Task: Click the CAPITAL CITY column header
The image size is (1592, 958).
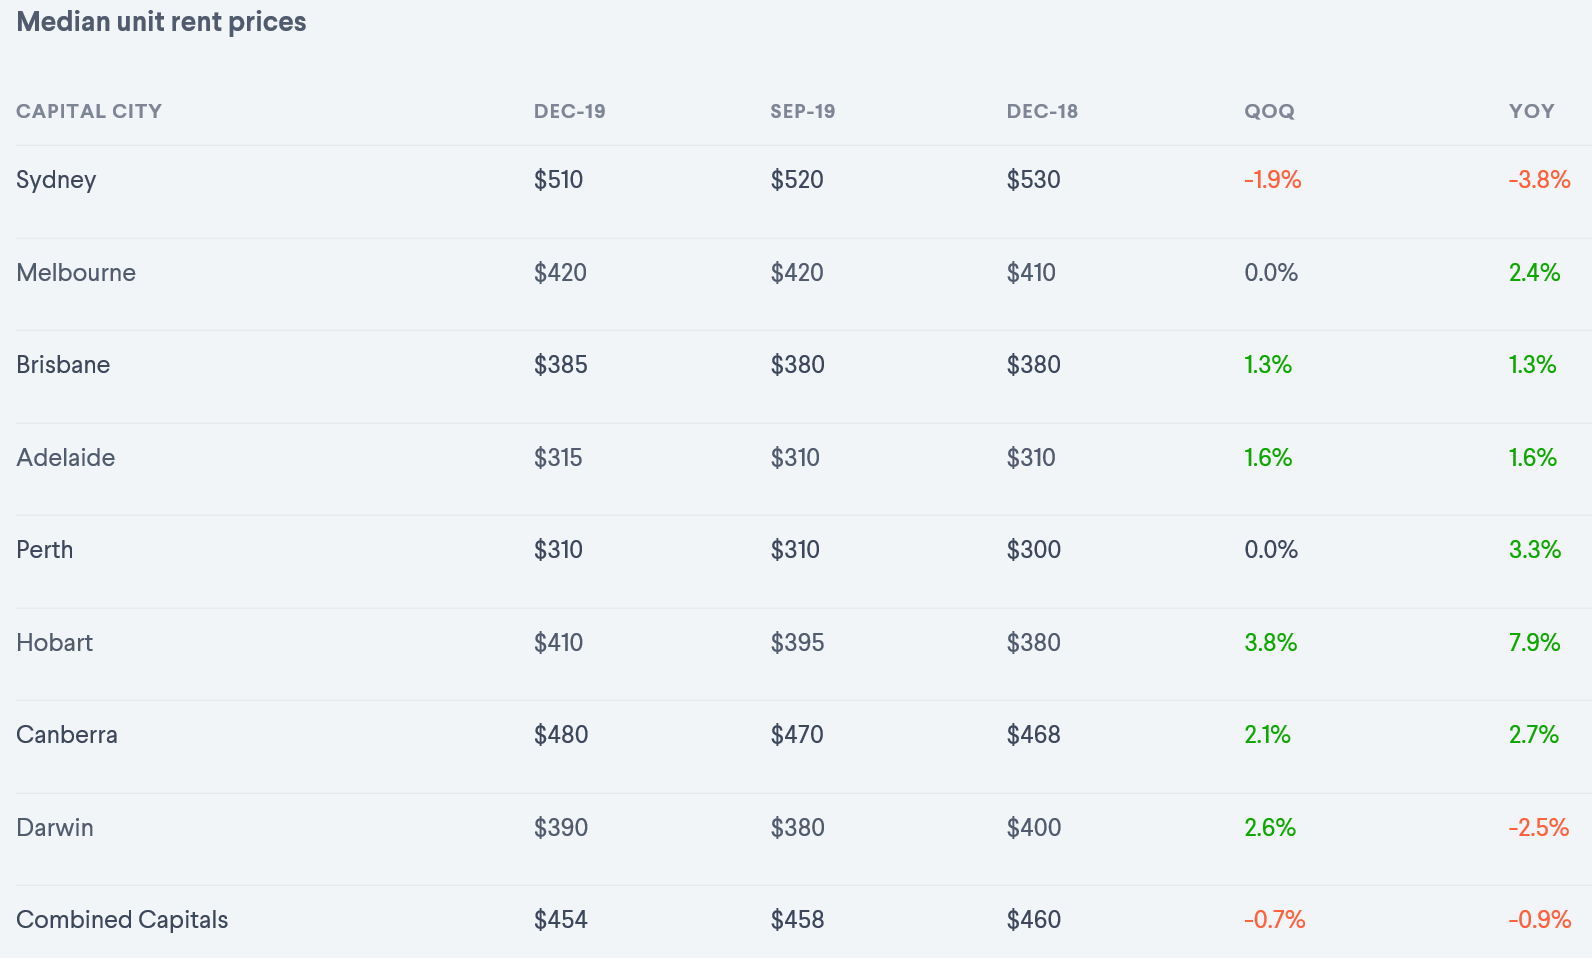Action: (x=89, y=111)
